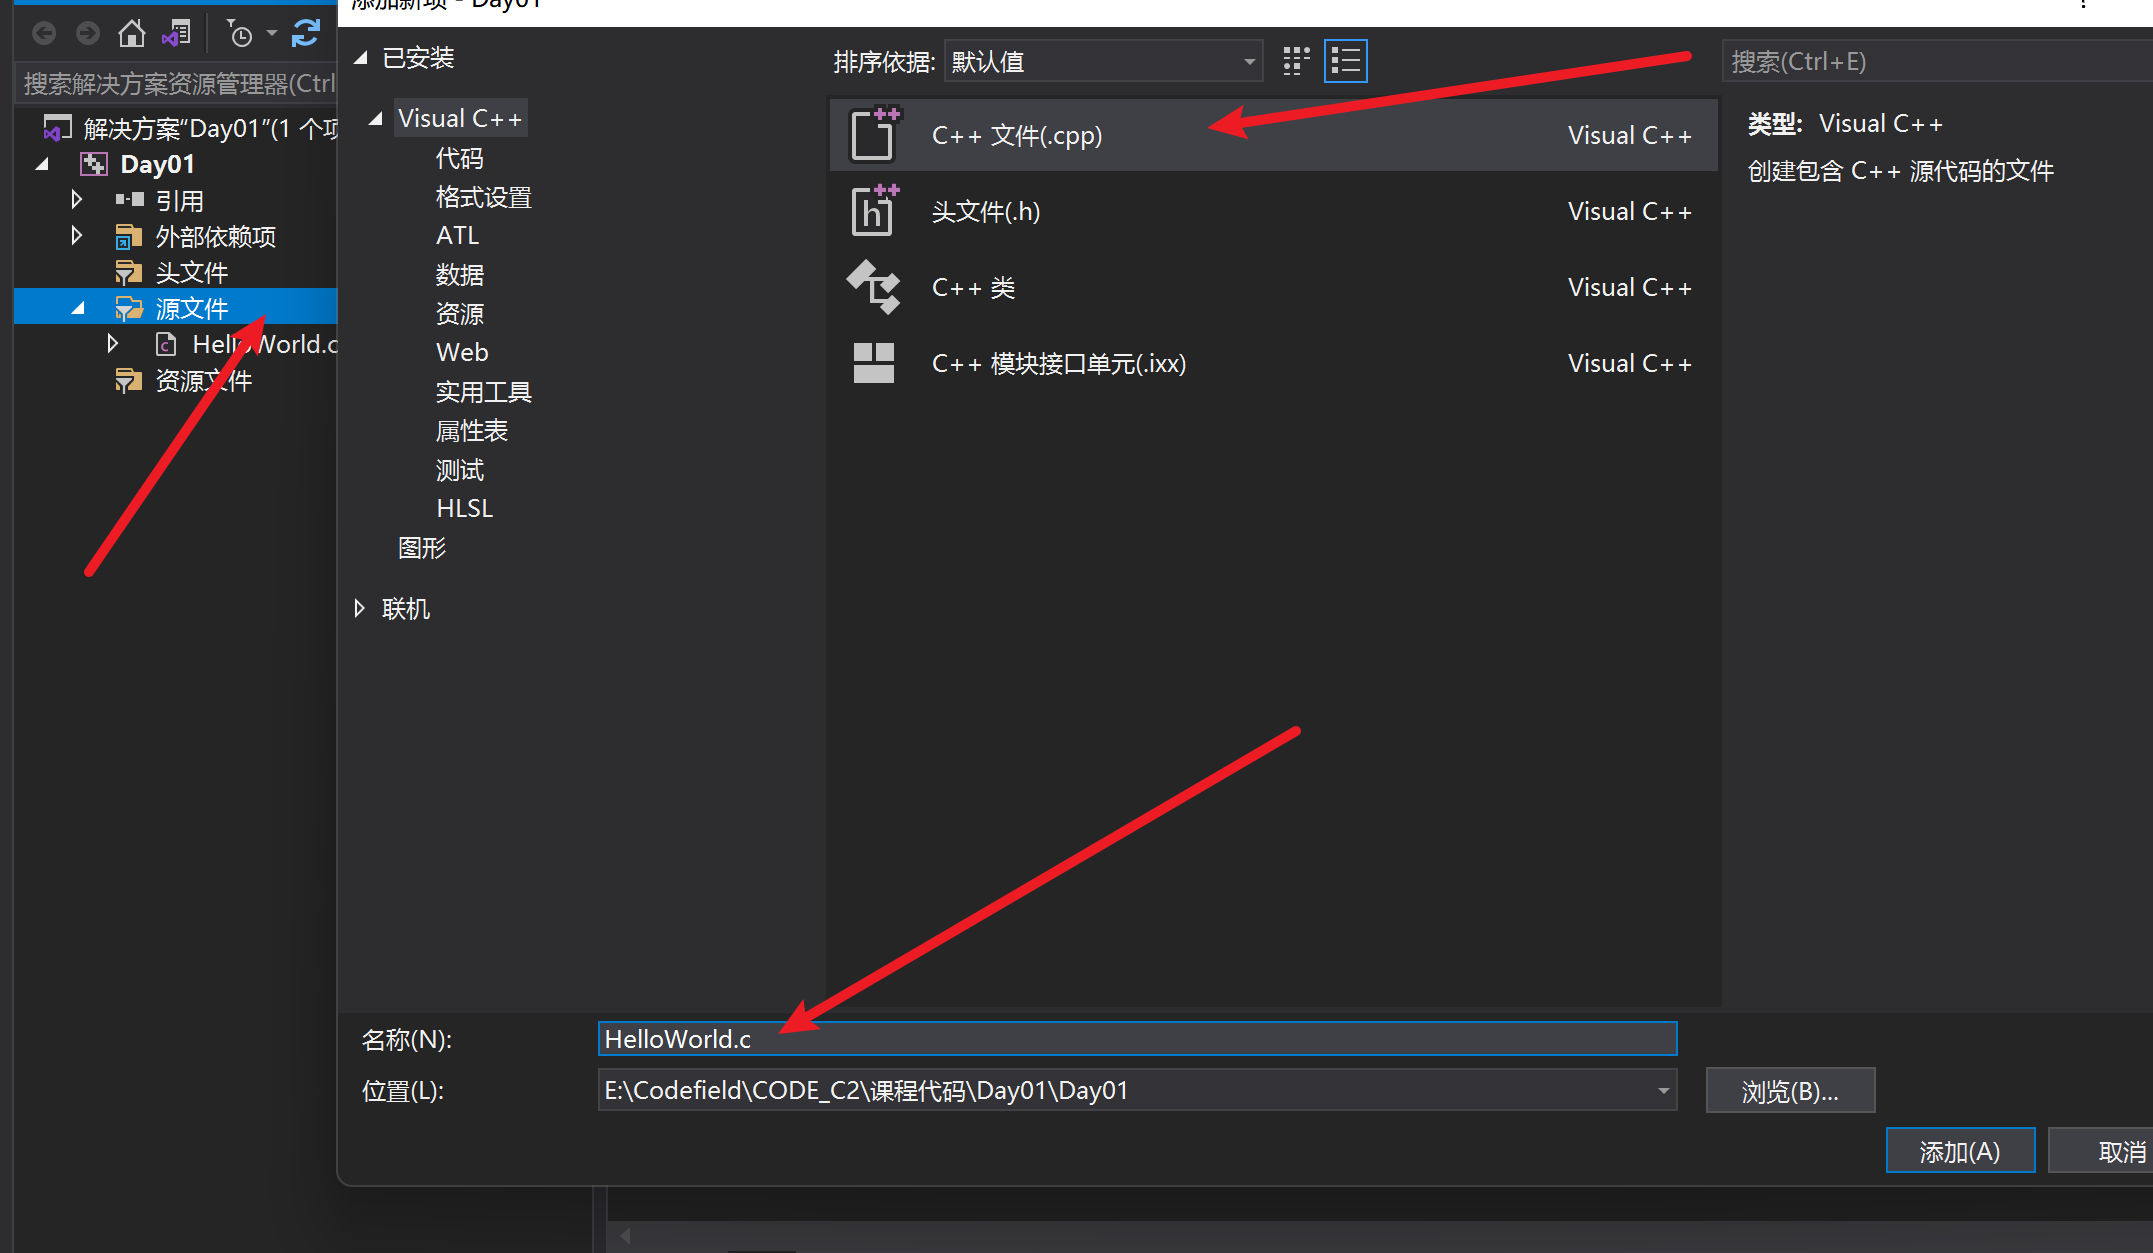Collapse the Day01 project tree

[43, 165]
